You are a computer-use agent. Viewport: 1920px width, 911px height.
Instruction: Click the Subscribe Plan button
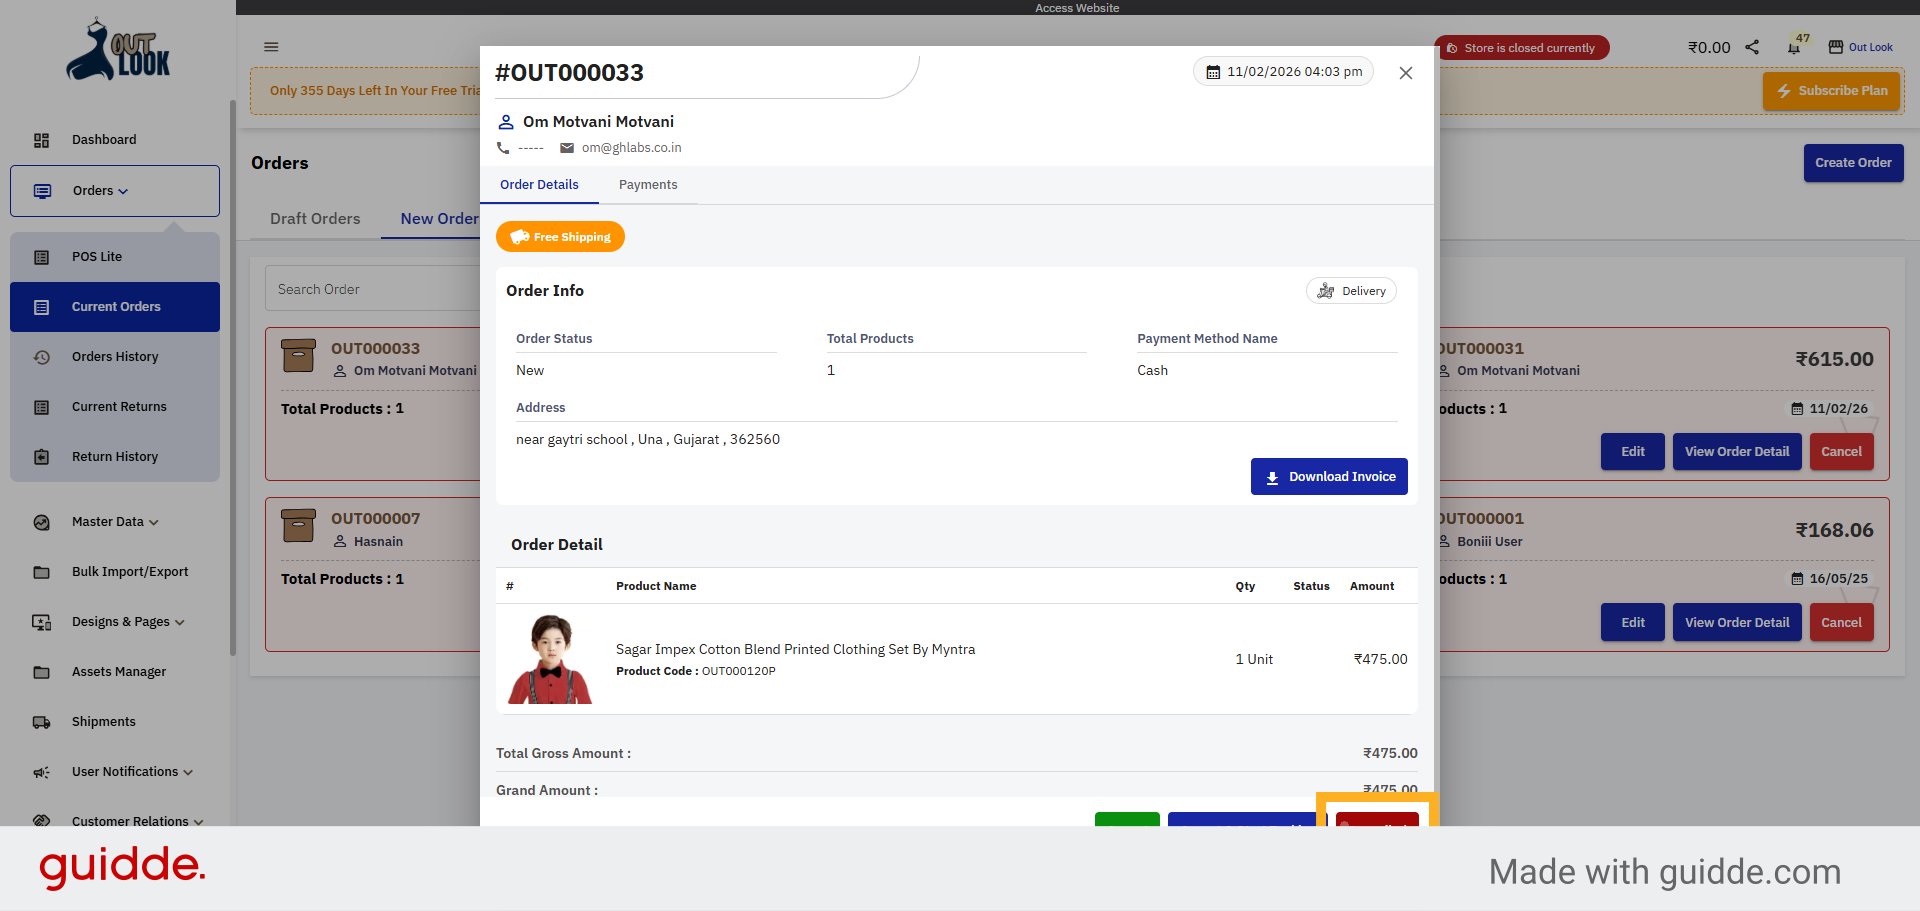tap(1832, 91)
